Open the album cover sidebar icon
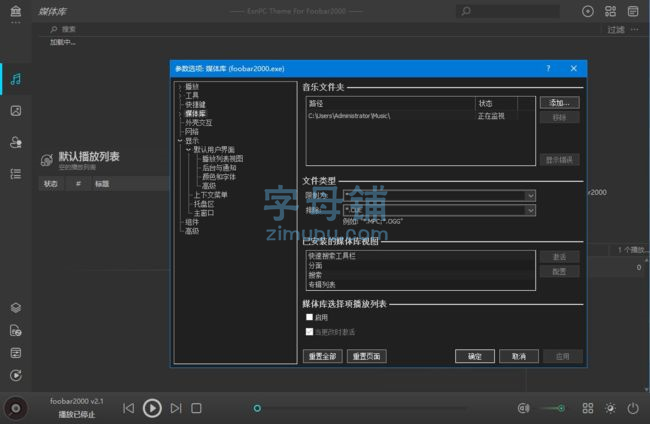 pos(16,111)
